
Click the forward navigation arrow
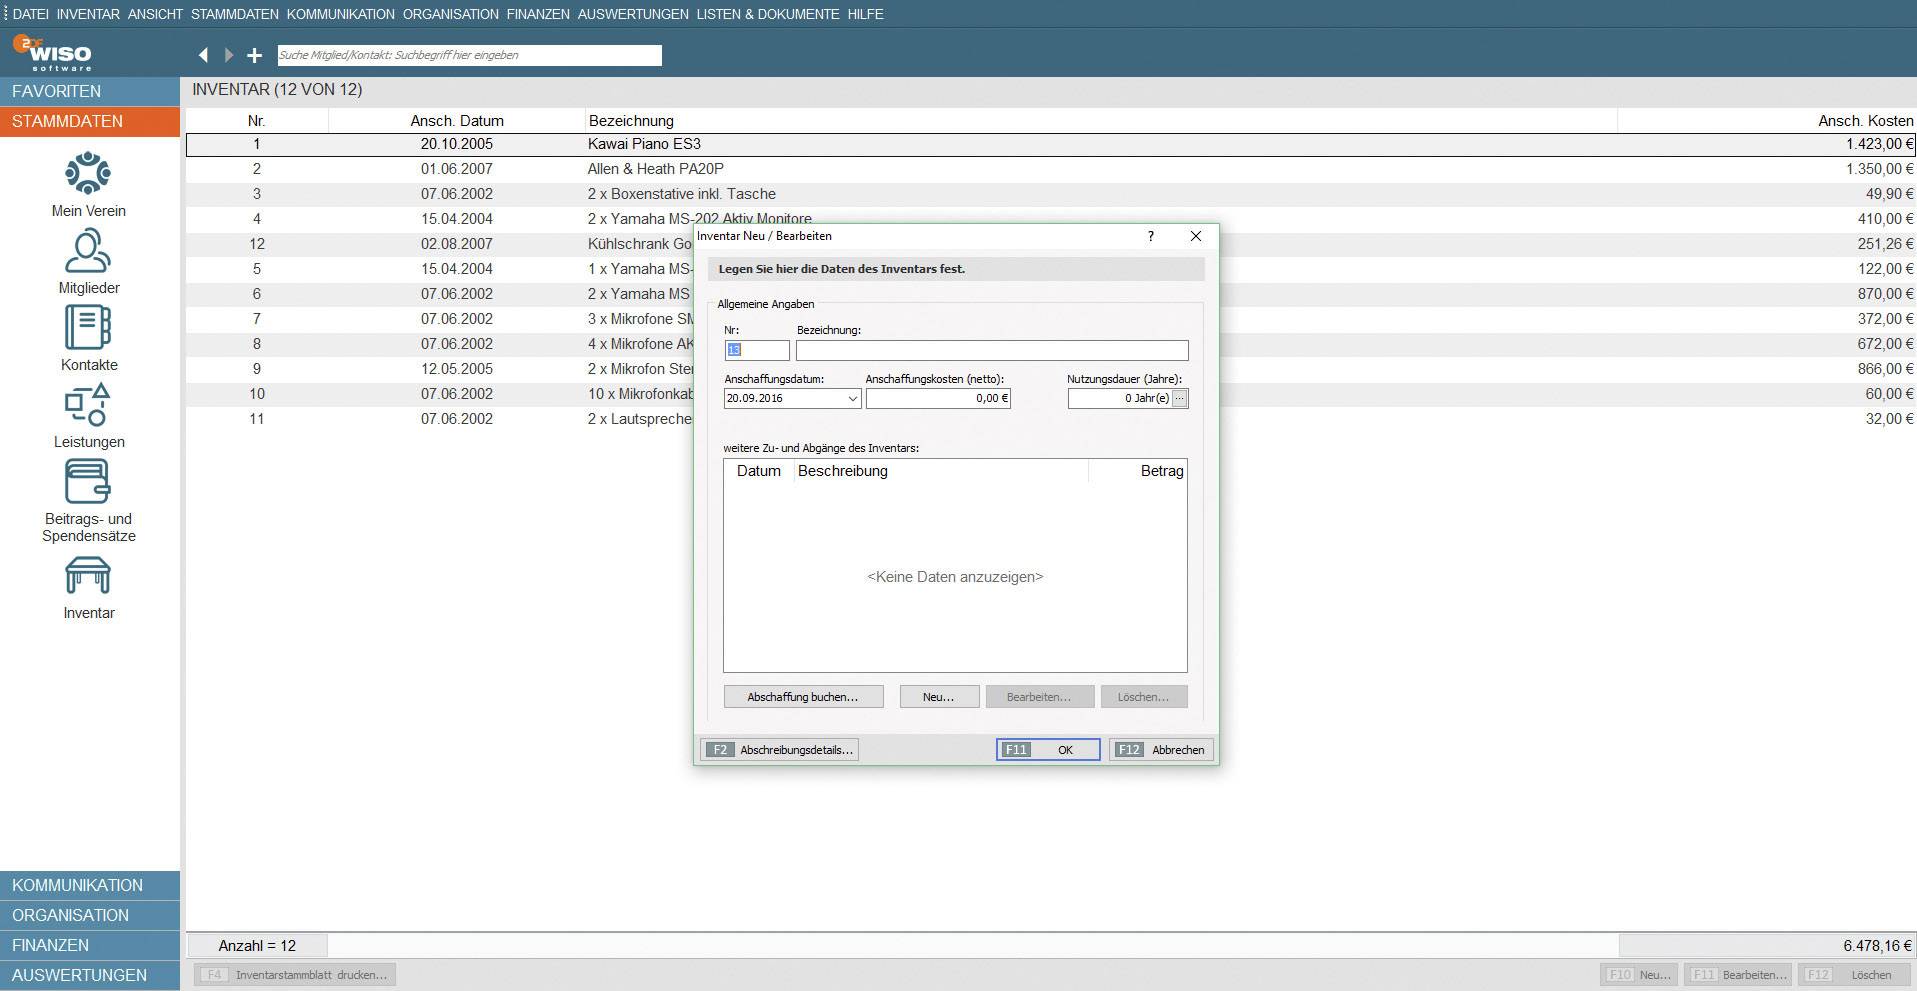[x=228, y=55]
